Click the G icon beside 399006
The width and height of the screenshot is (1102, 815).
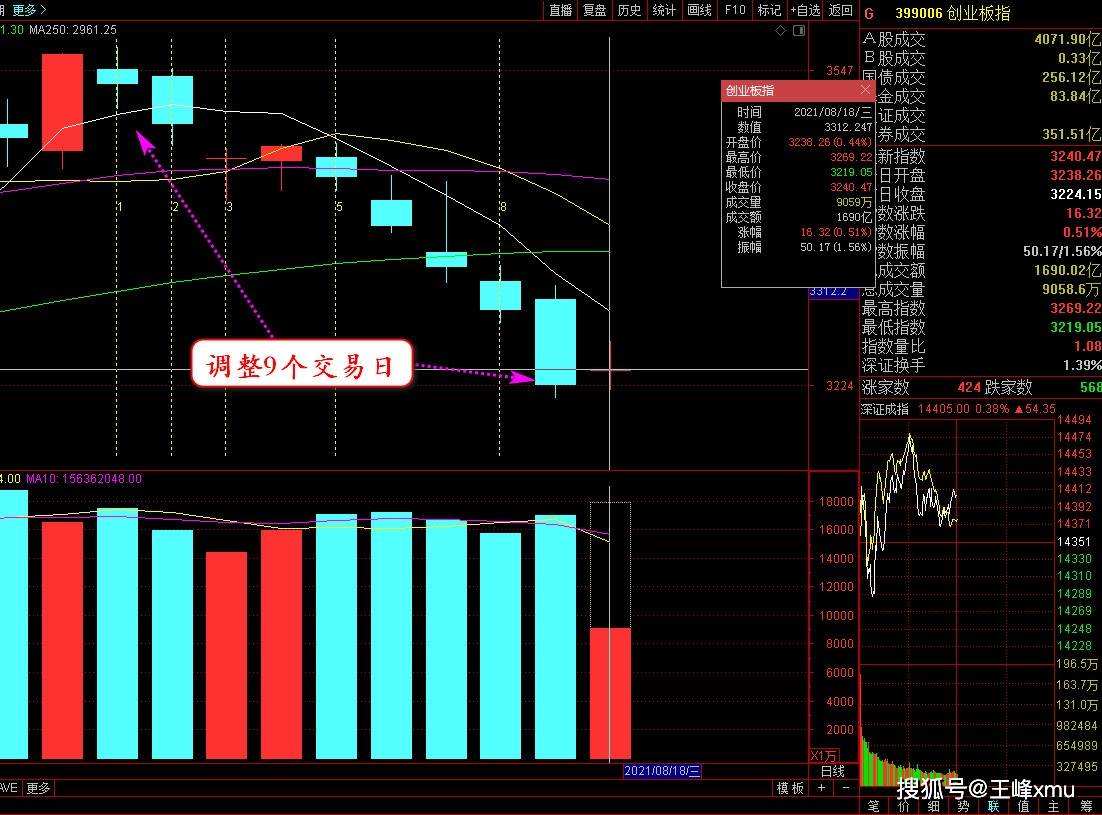[869, 13]
